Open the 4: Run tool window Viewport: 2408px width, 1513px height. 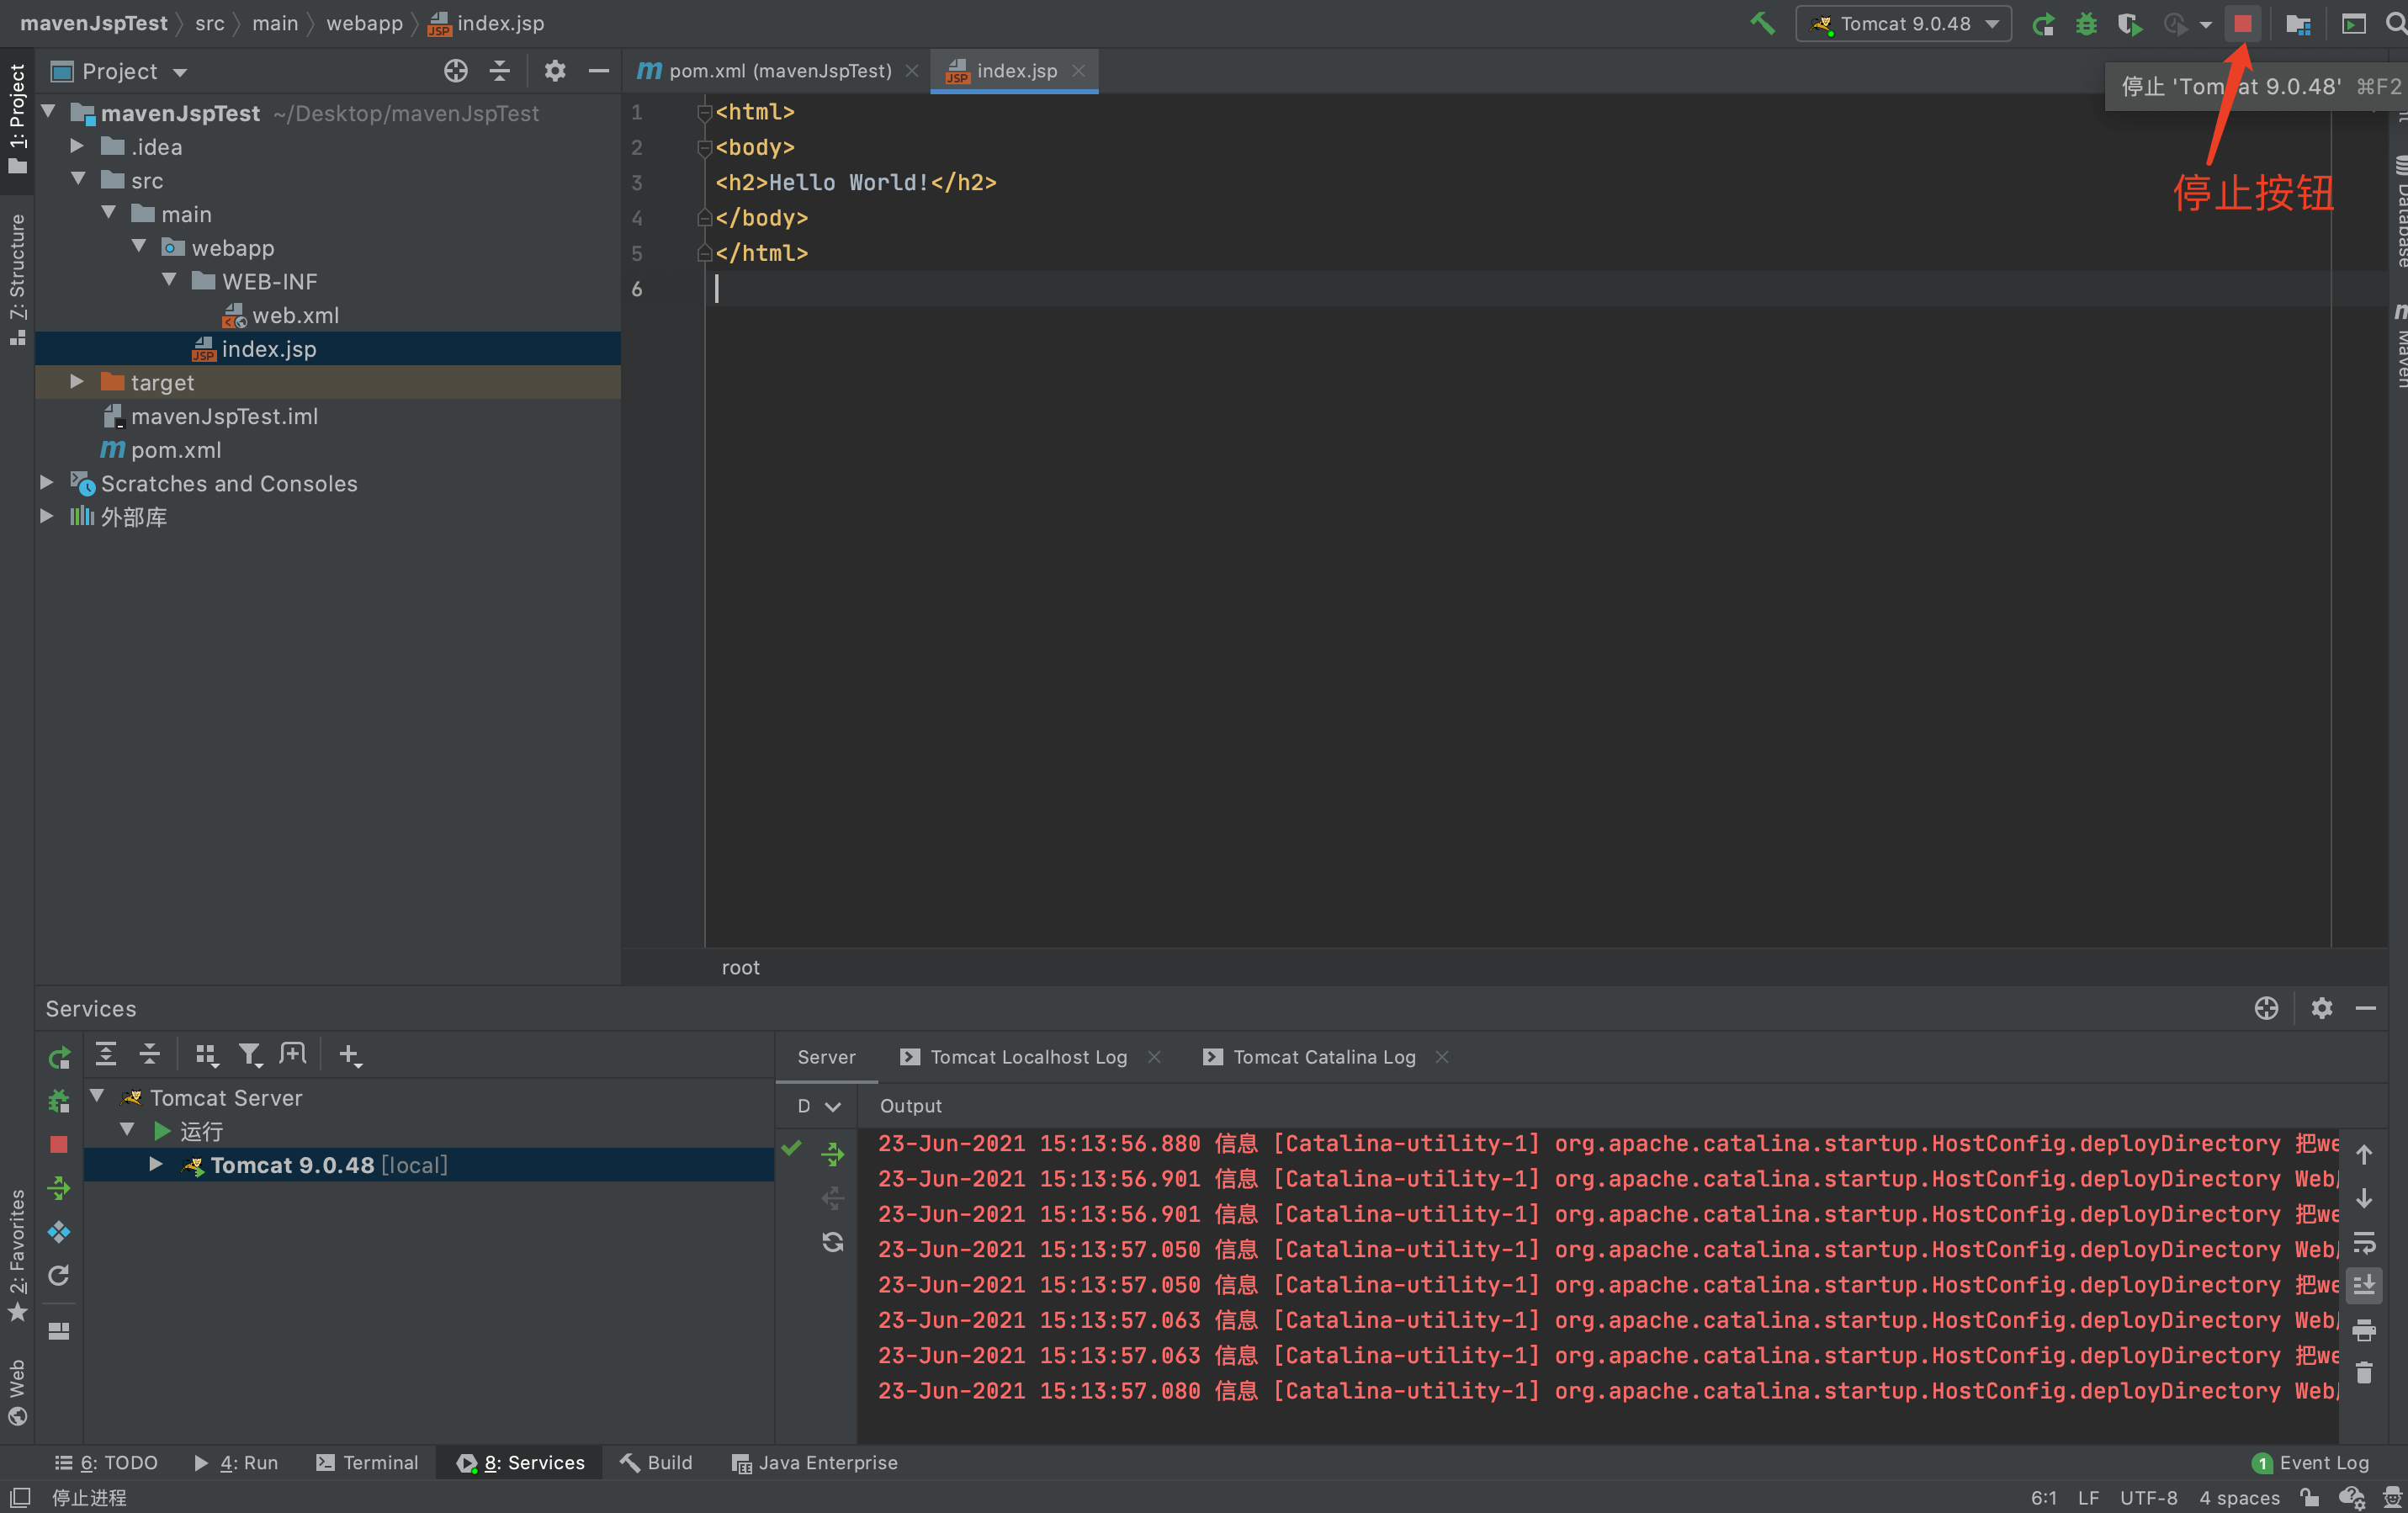236,1462
